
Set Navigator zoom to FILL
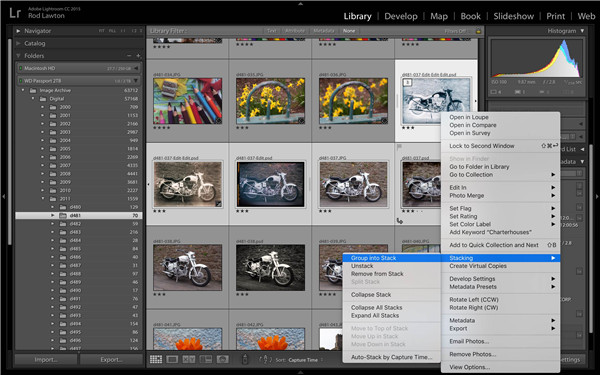click(x=112, y=31)
